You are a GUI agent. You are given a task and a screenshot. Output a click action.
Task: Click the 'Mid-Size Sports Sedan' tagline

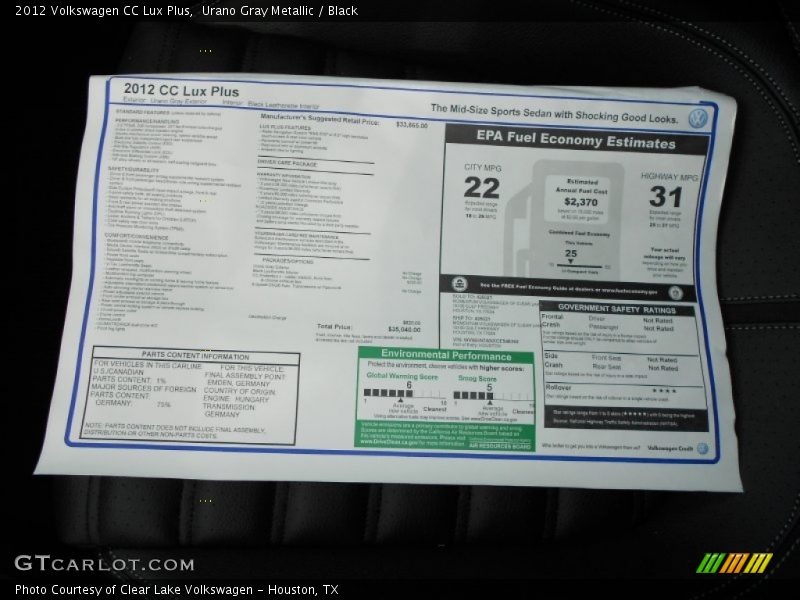554,114
